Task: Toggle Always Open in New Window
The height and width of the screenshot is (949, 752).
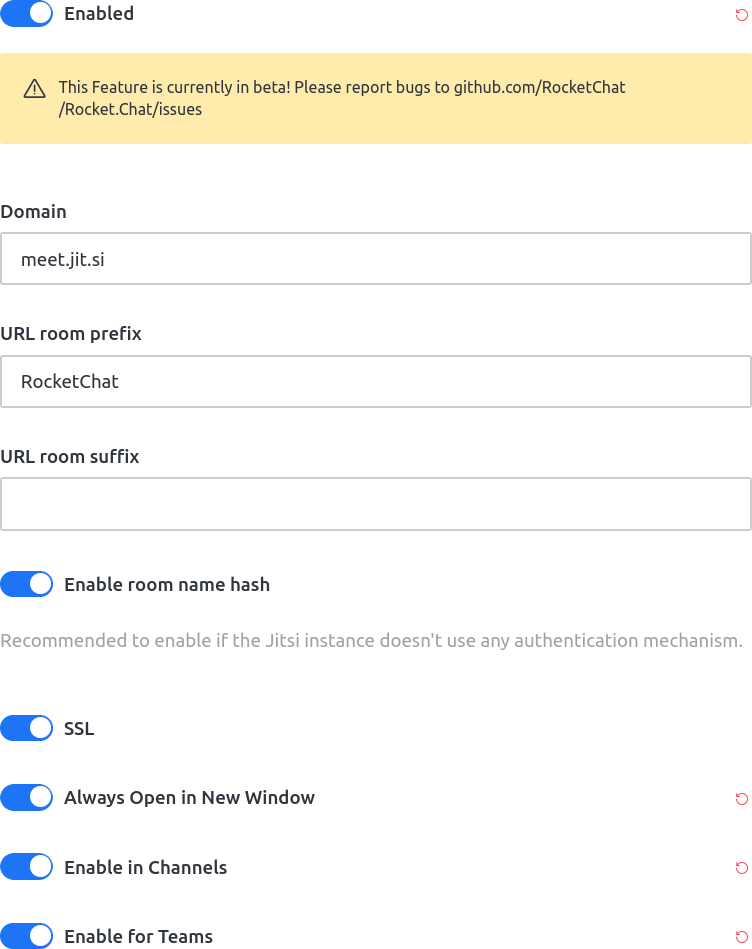Action: click(x=27, y=797)
